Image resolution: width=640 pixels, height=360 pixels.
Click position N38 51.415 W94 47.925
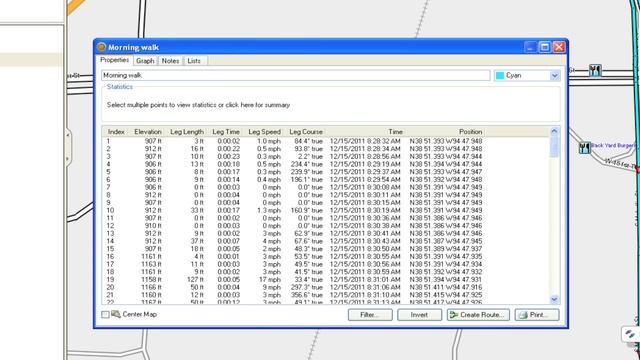click(x=446, y=295)
